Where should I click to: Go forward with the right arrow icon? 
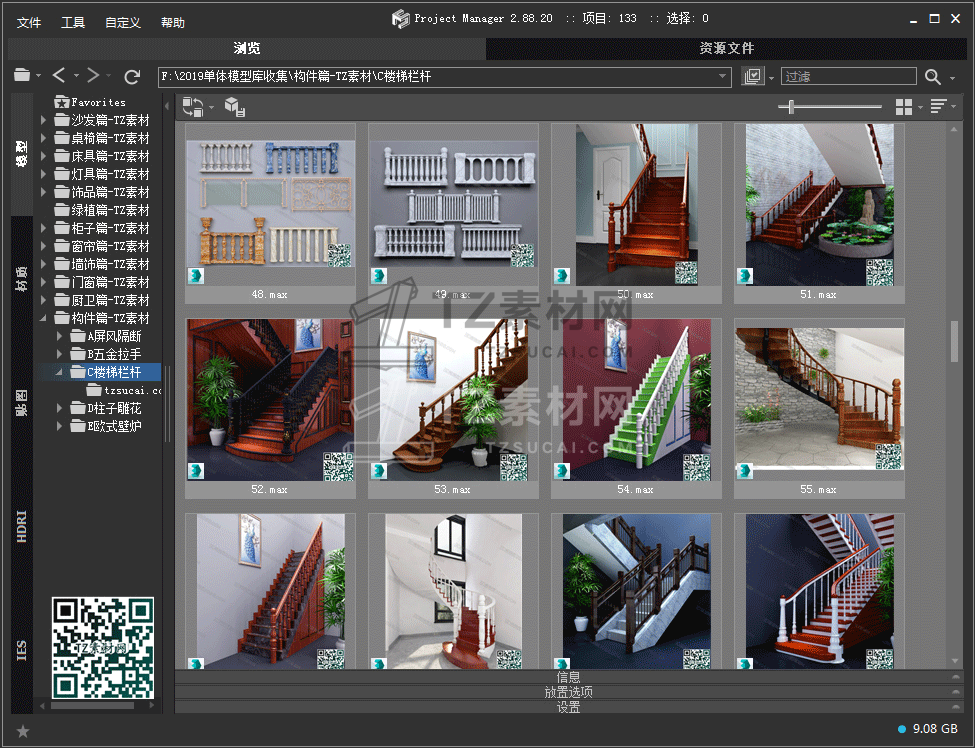pos(93,76)
